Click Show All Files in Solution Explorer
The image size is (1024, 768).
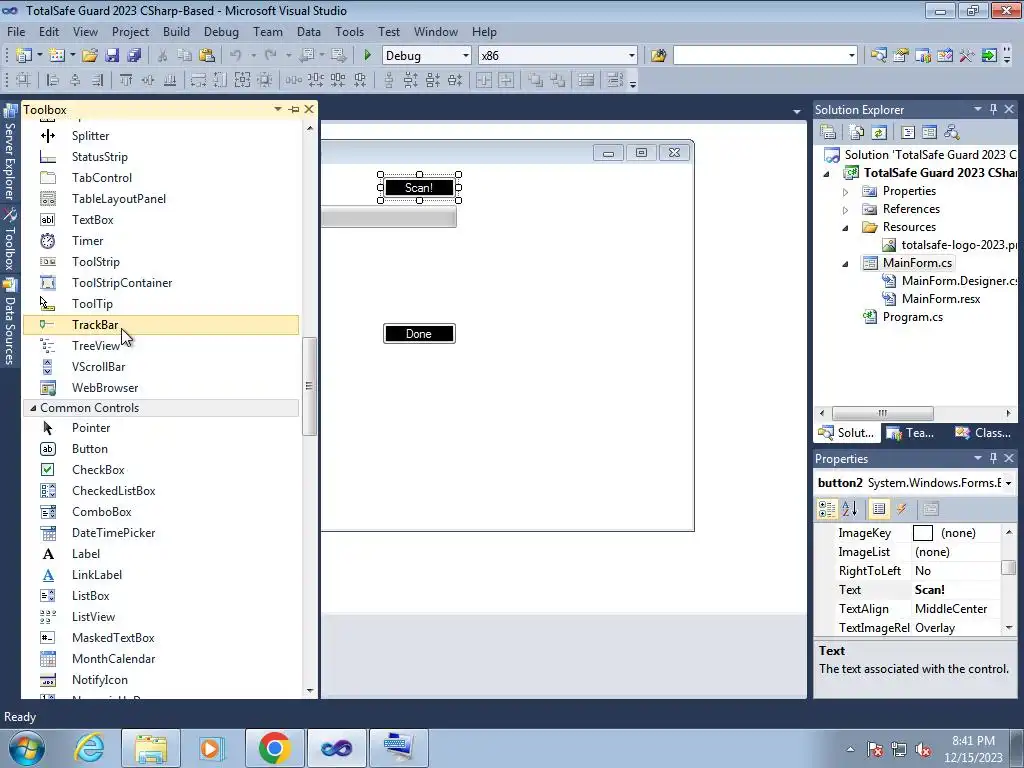(x=857, y=133)
